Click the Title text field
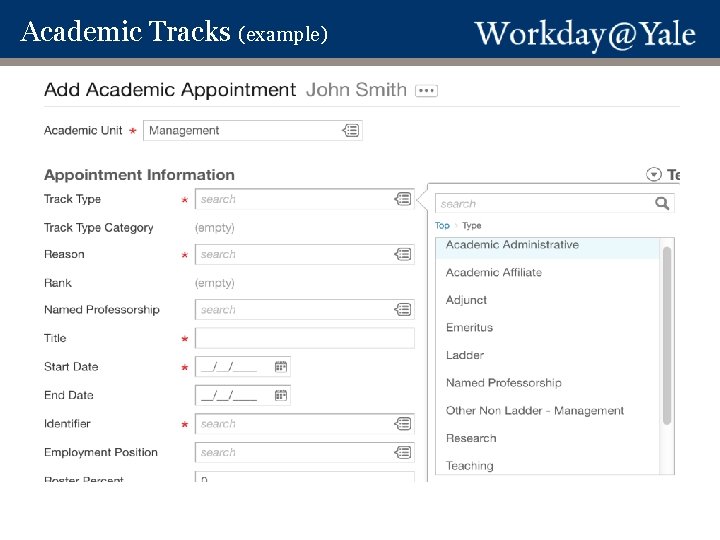 304,338
